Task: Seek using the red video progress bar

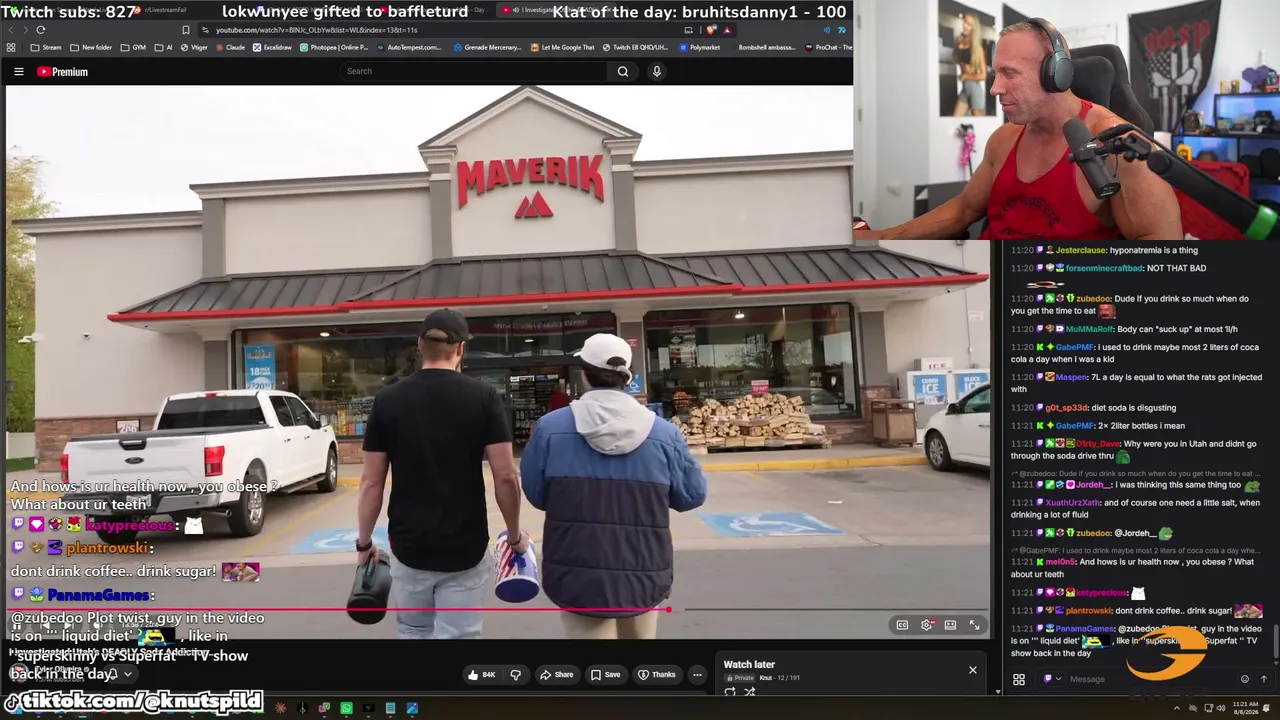Action: (x=339, y=608)
